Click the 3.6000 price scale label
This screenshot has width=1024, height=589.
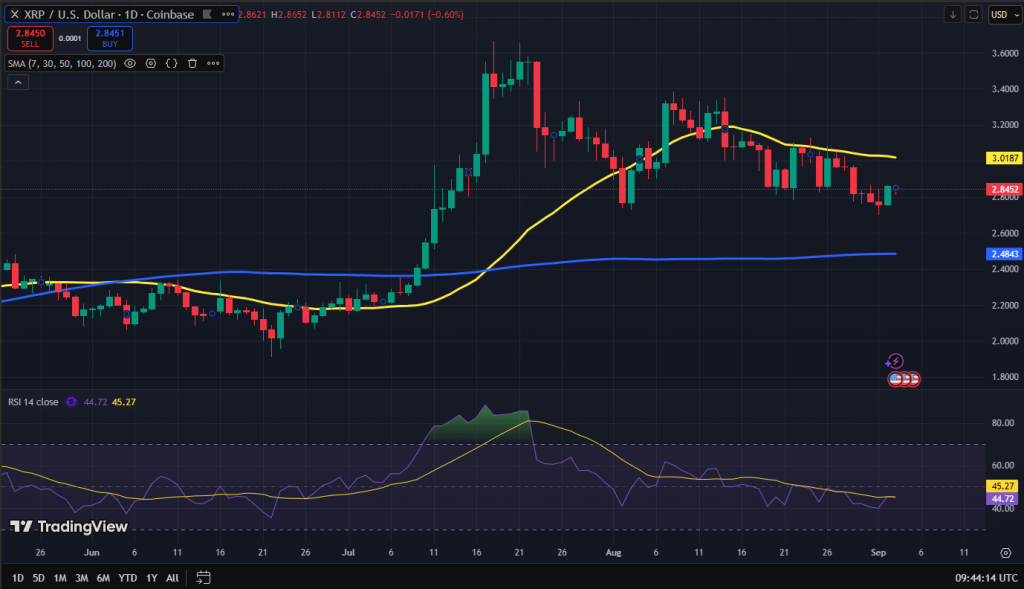click(1004, 54)
